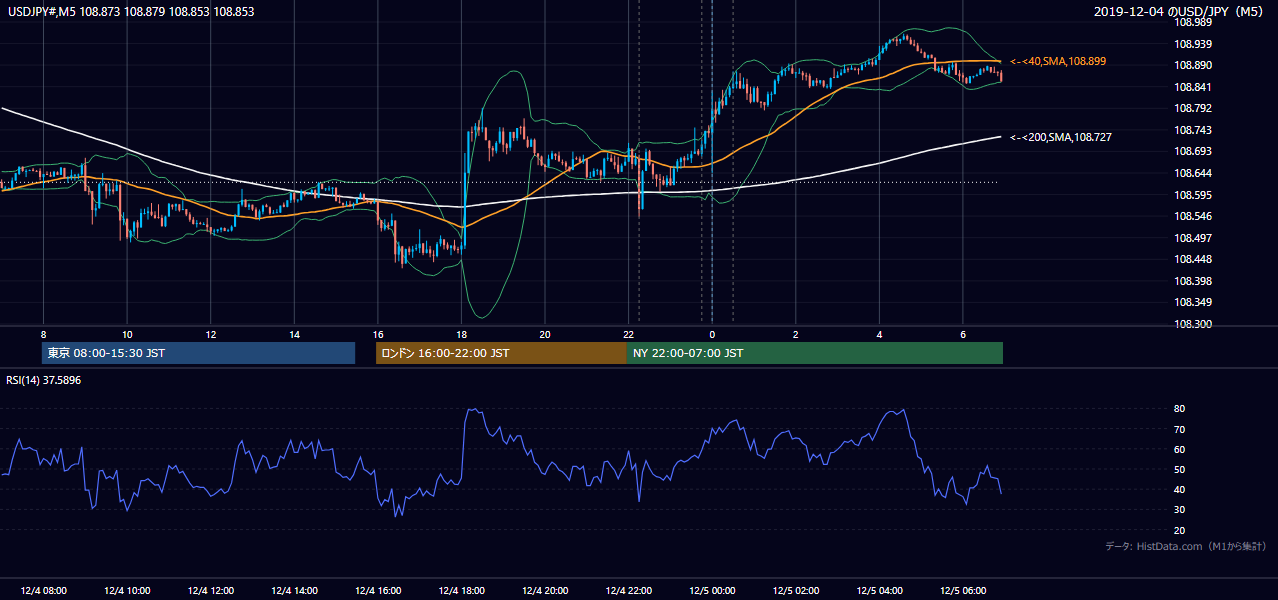Click the 12/5 02:00 date axis label
Viewport: 1278px width, 600px height.
pyautogui.click(x=796, y=591)
